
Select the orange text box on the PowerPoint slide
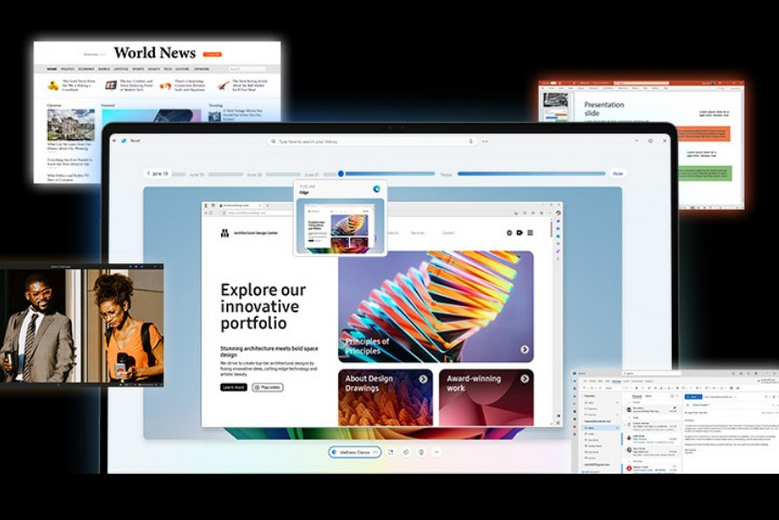coord(702,135)
